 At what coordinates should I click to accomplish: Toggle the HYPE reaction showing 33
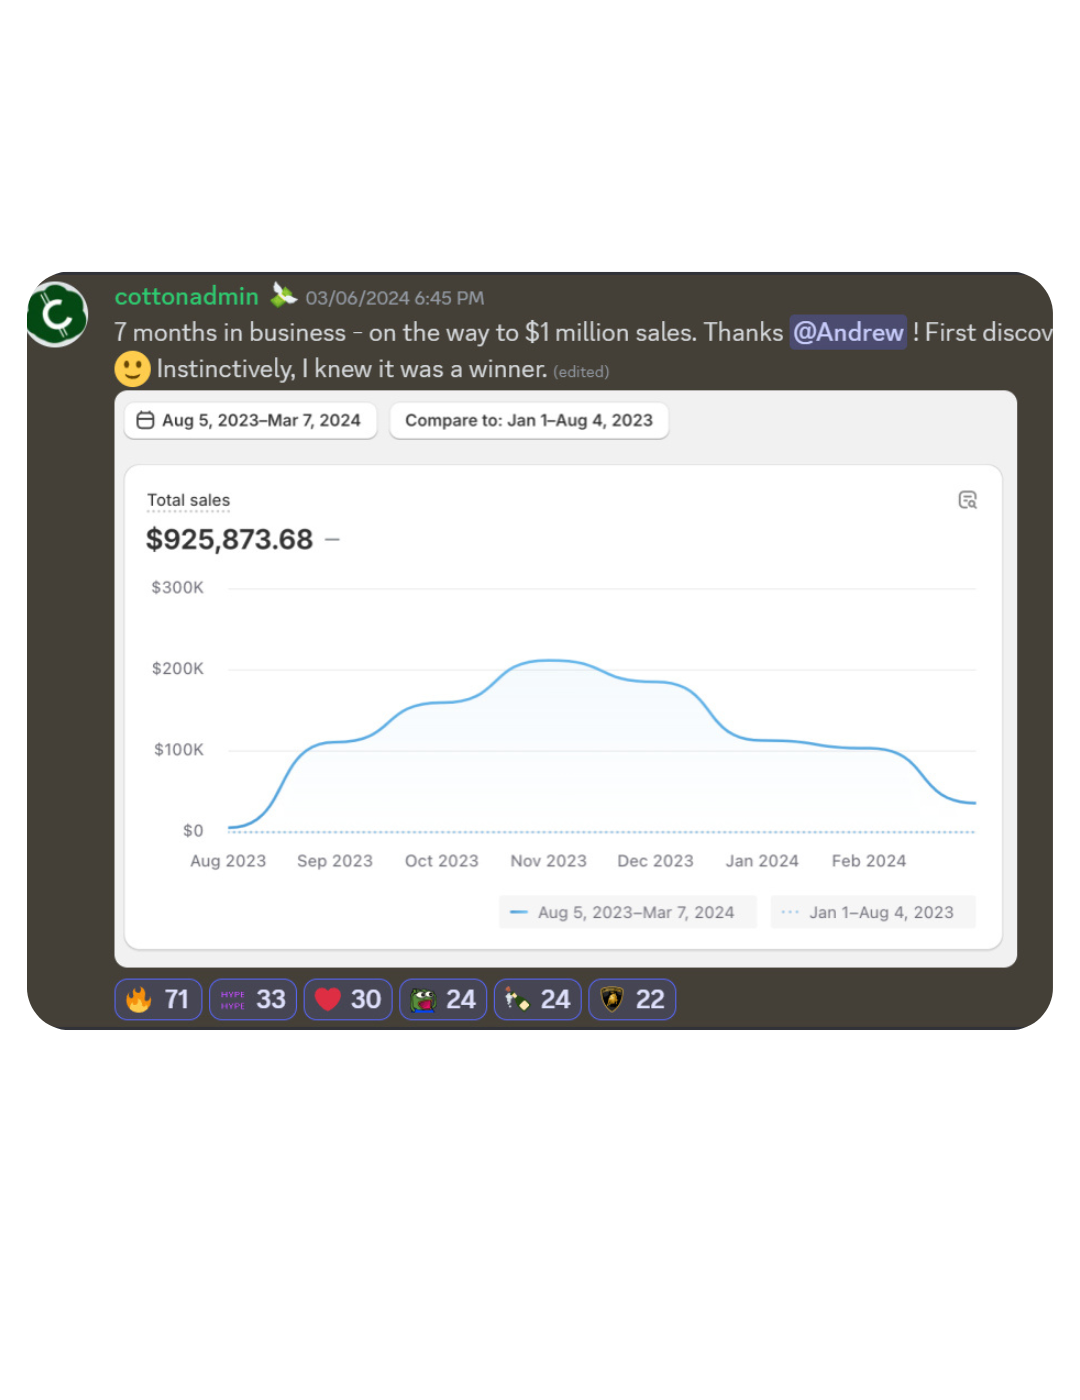coord(253,999)
